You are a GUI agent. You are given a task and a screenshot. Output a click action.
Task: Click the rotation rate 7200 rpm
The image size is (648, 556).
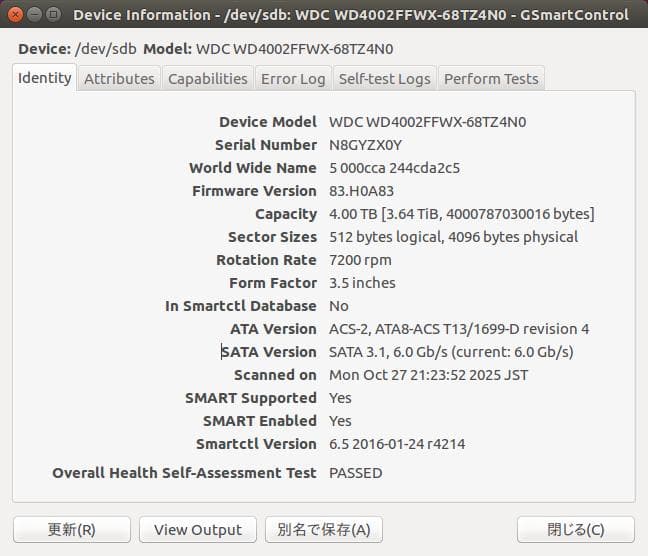coord(360,260)
